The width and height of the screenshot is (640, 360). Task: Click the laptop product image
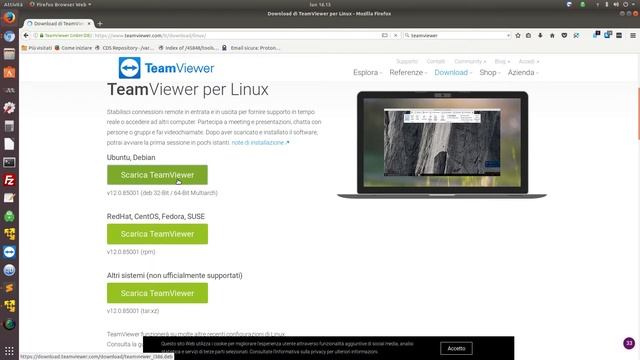(442, 145)
